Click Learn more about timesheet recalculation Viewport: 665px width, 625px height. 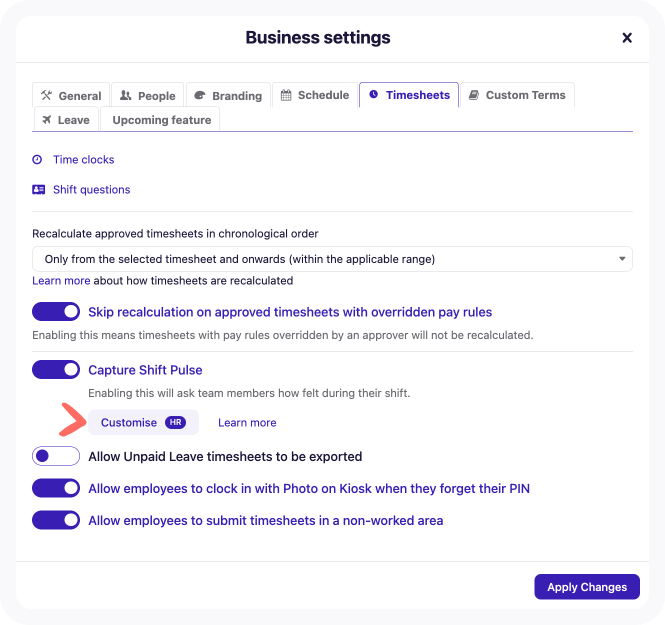click(x=61, y=280)
